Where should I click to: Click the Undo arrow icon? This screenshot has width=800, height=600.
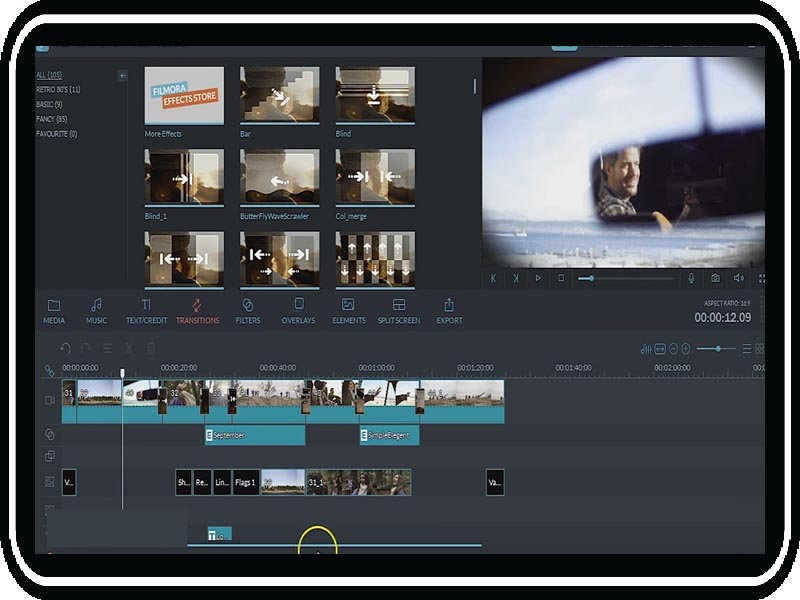pyautogui.click(x=65, y=348)
